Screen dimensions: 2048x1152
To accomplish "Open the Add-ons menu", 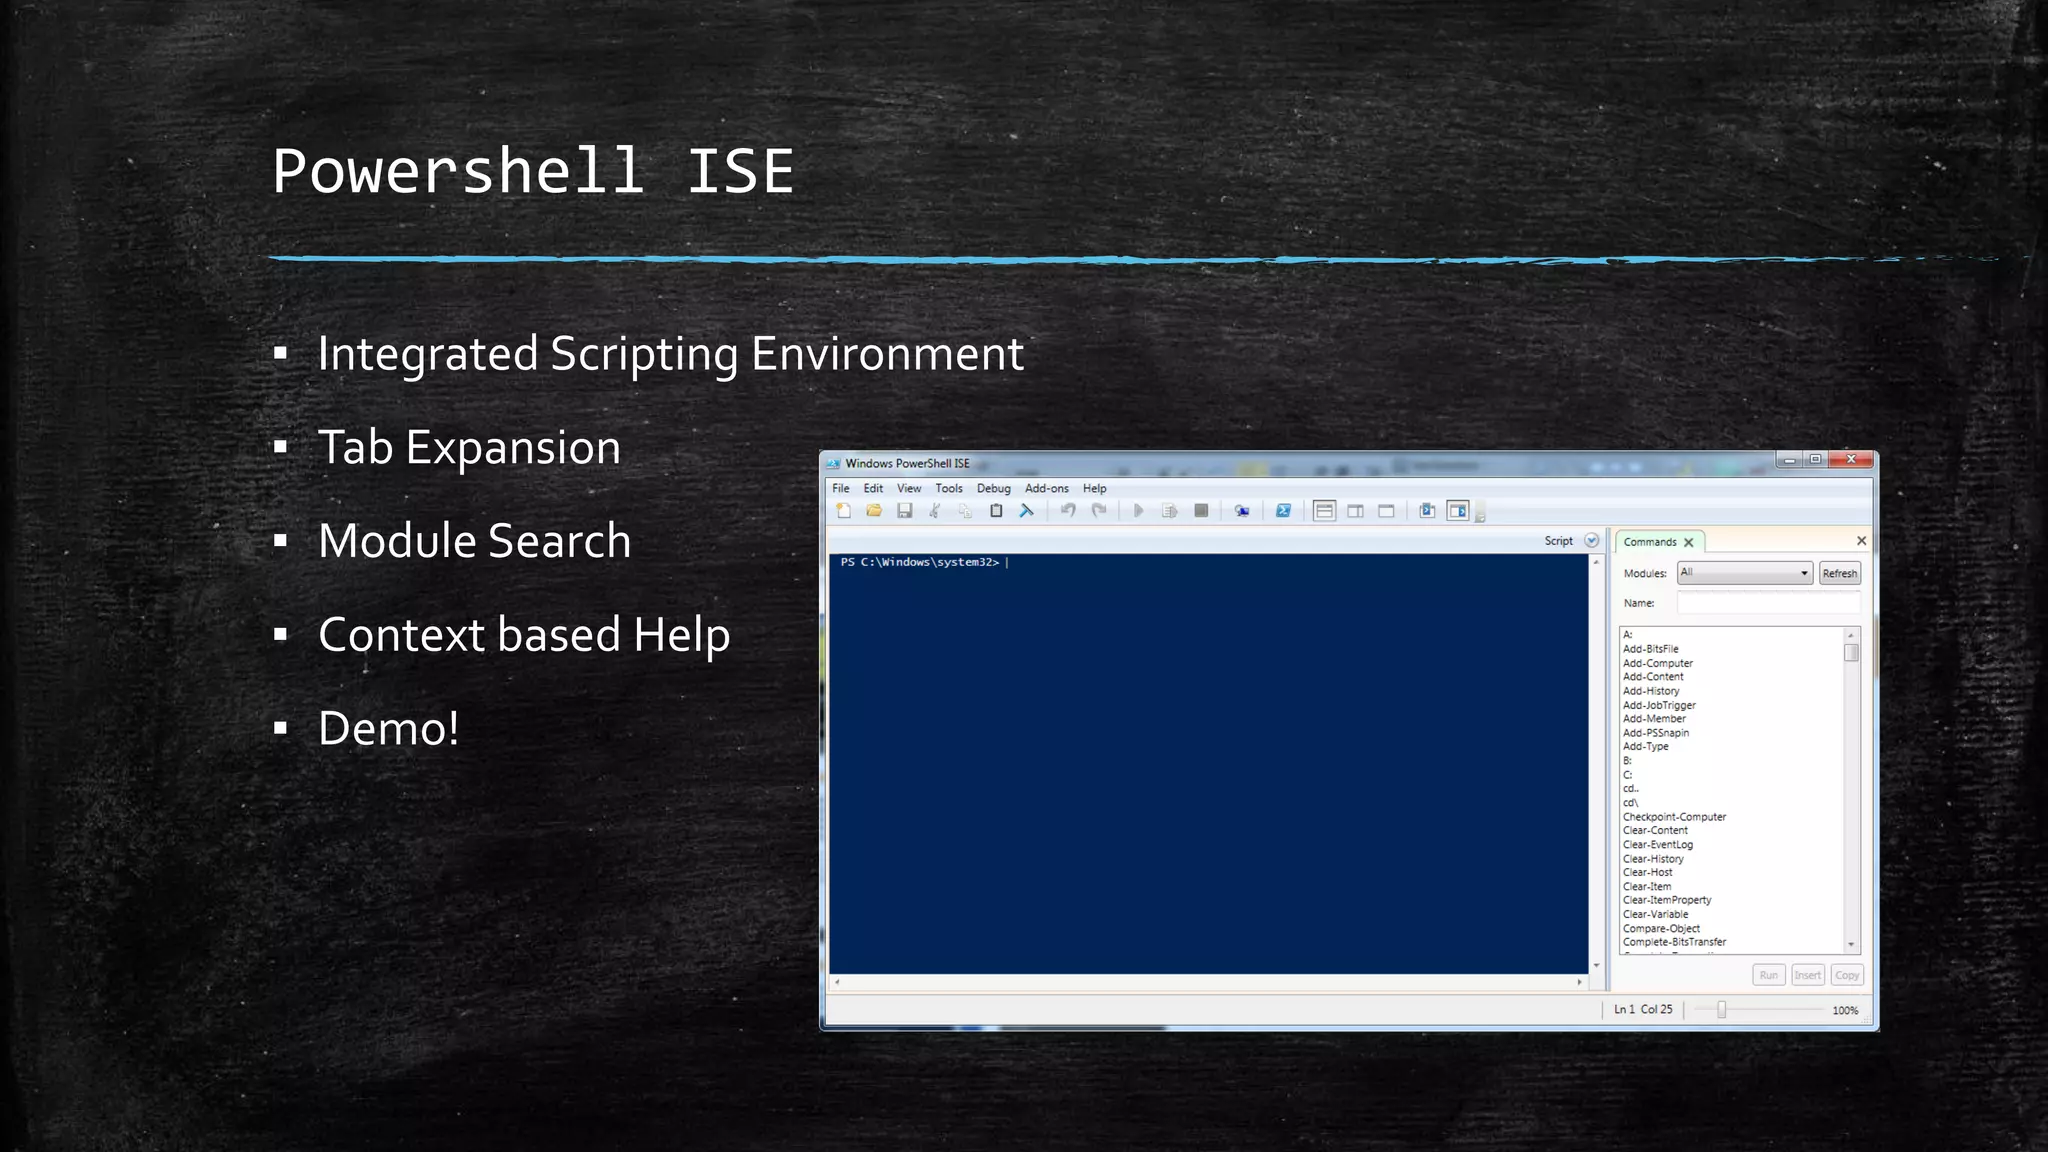I will pos(1046,488).
